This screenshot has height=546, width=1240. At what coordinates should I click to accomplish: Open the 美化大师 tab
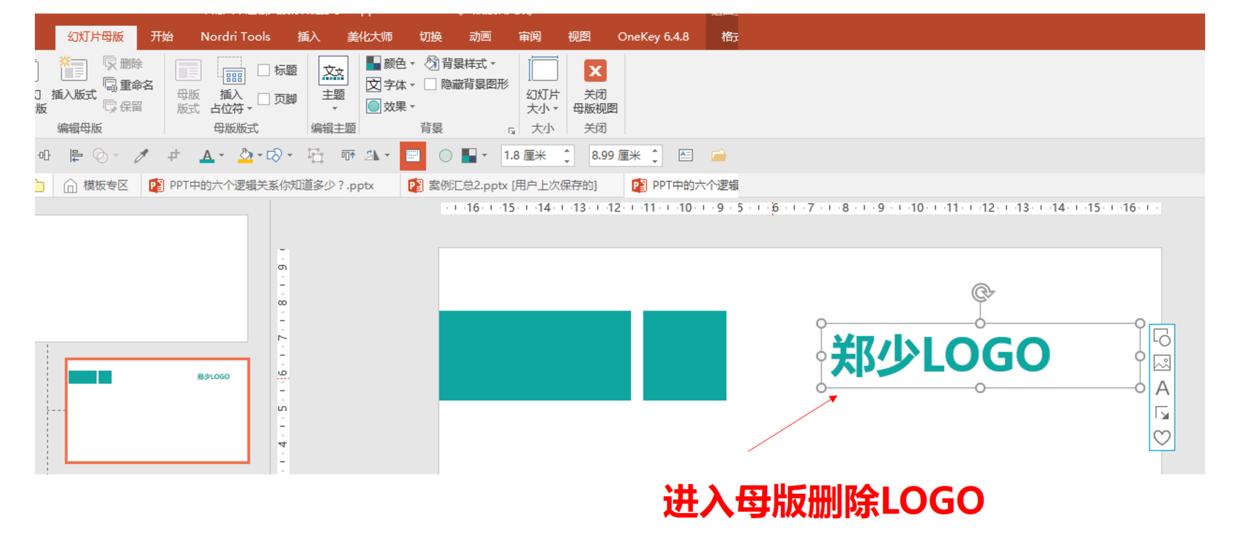pos(369,36)
